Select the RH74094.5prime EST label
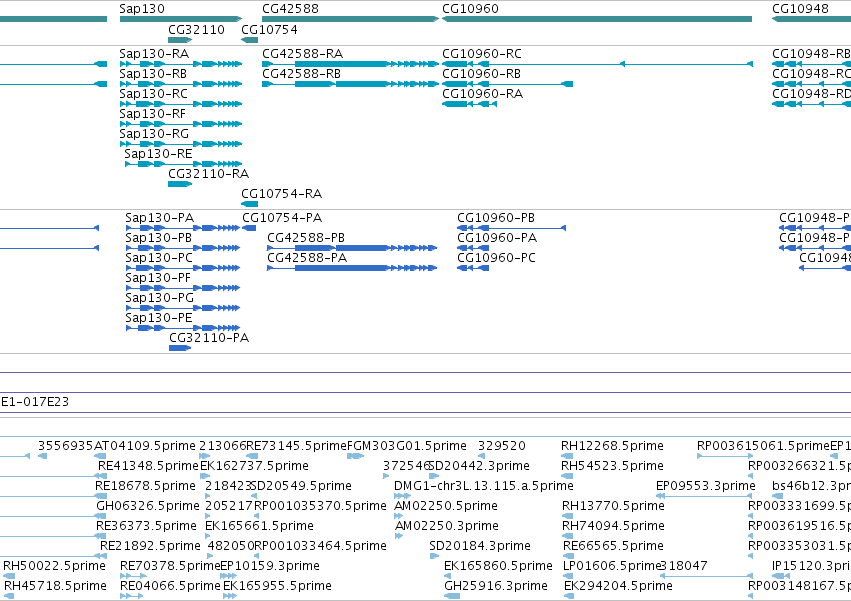 pyautogui.click(x=613, y=526)
